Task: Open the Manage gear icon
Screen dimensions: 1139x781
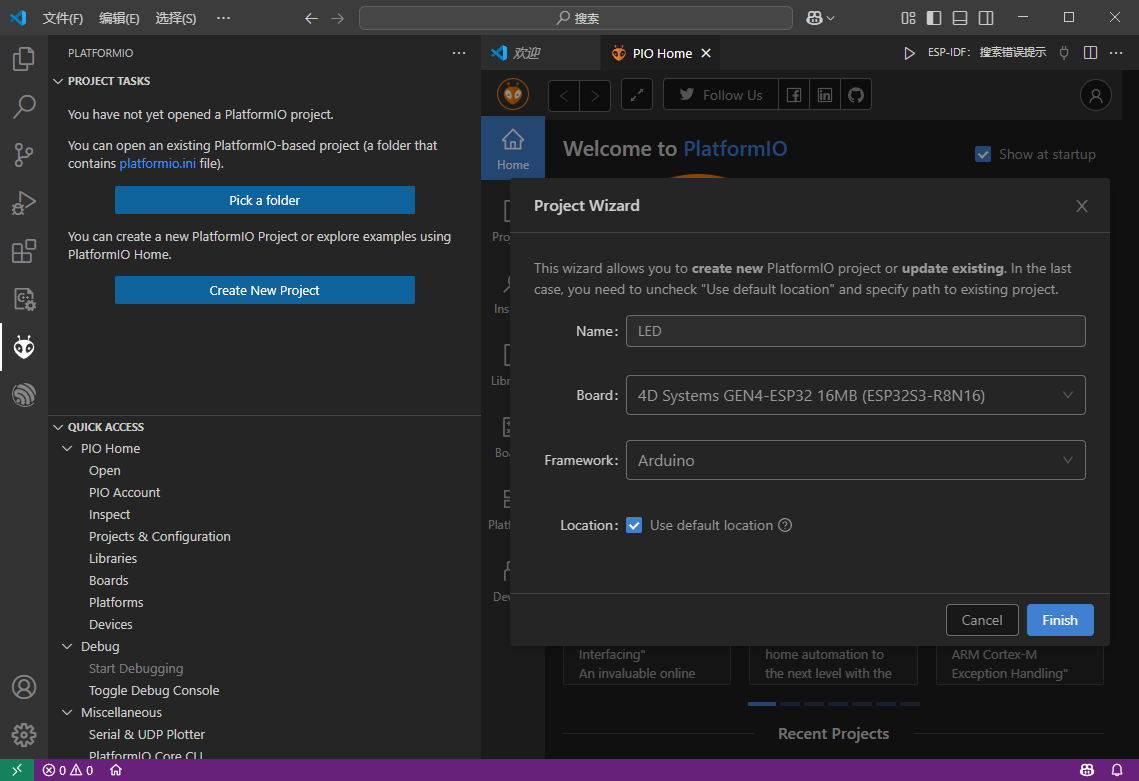Action: coord(23,735)
